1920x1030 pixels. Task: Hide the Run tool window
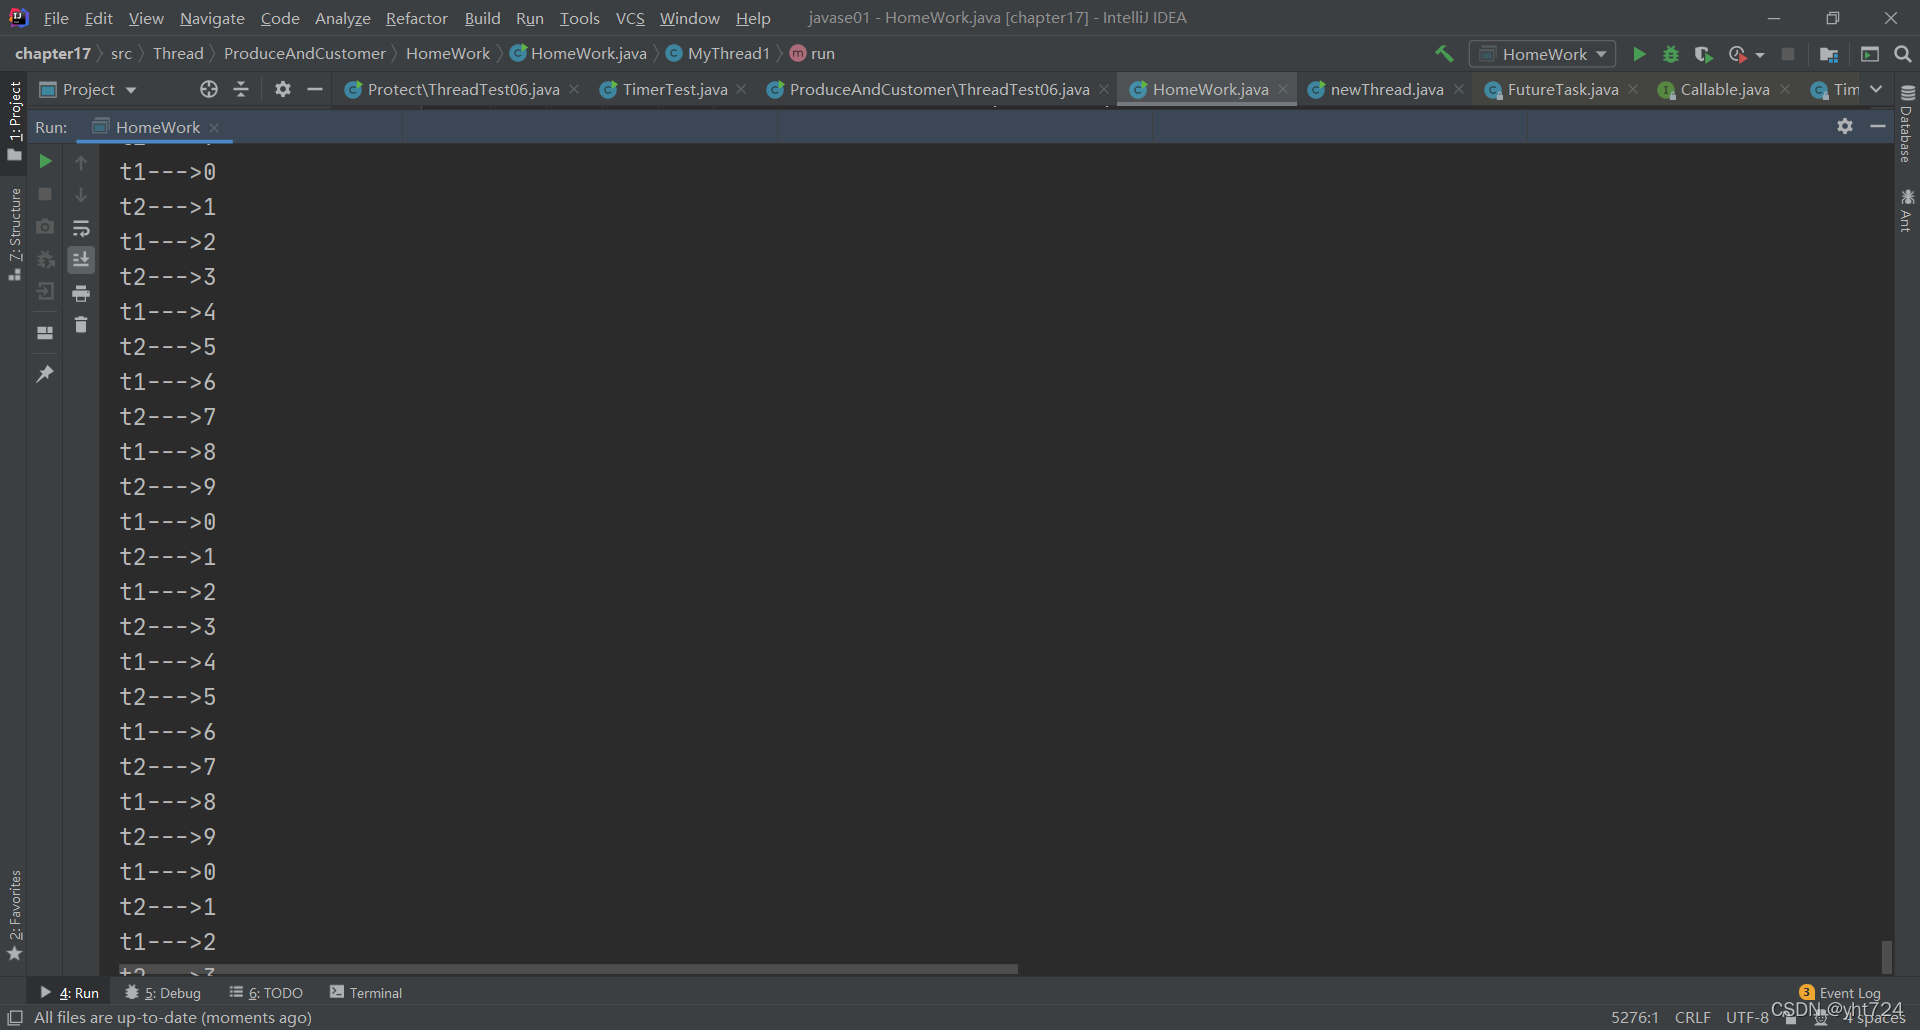coord(1878,126)
